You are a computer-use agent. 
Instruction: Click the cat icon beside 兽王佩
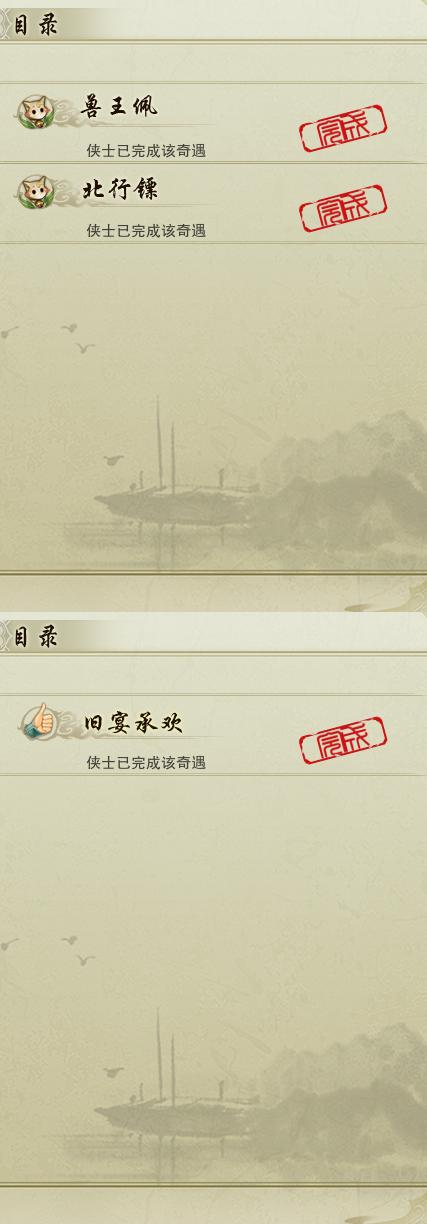34,109
